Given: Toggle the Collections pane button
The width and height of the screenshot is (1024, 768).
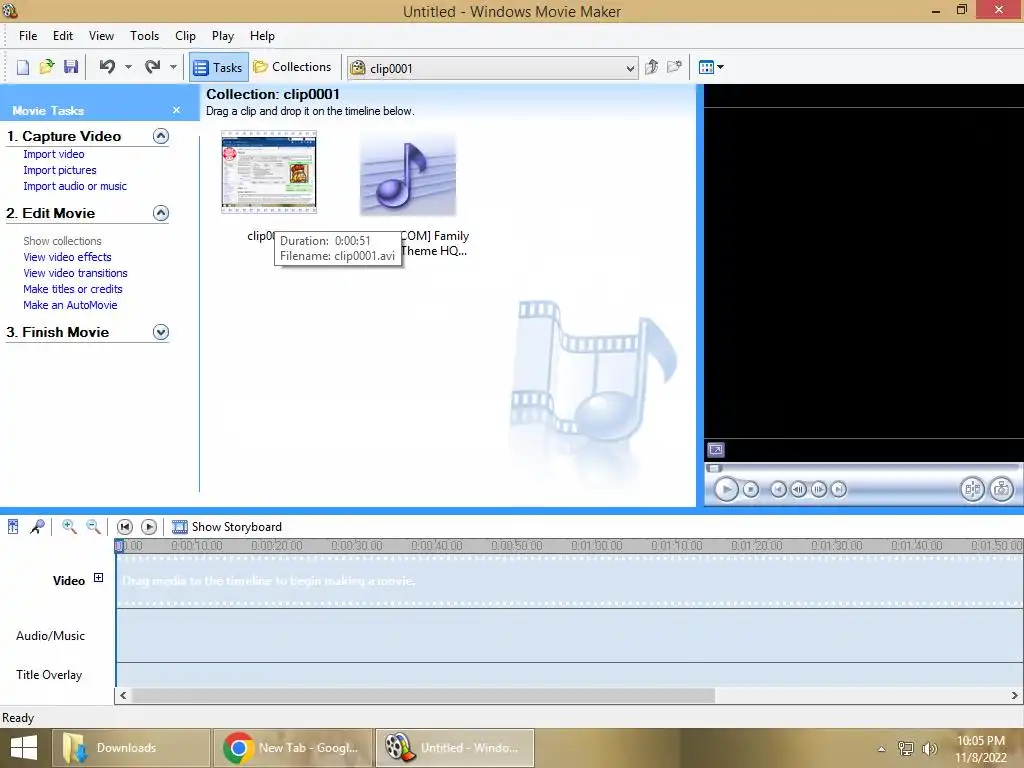Looking at the screenshot, I should 293,67.
